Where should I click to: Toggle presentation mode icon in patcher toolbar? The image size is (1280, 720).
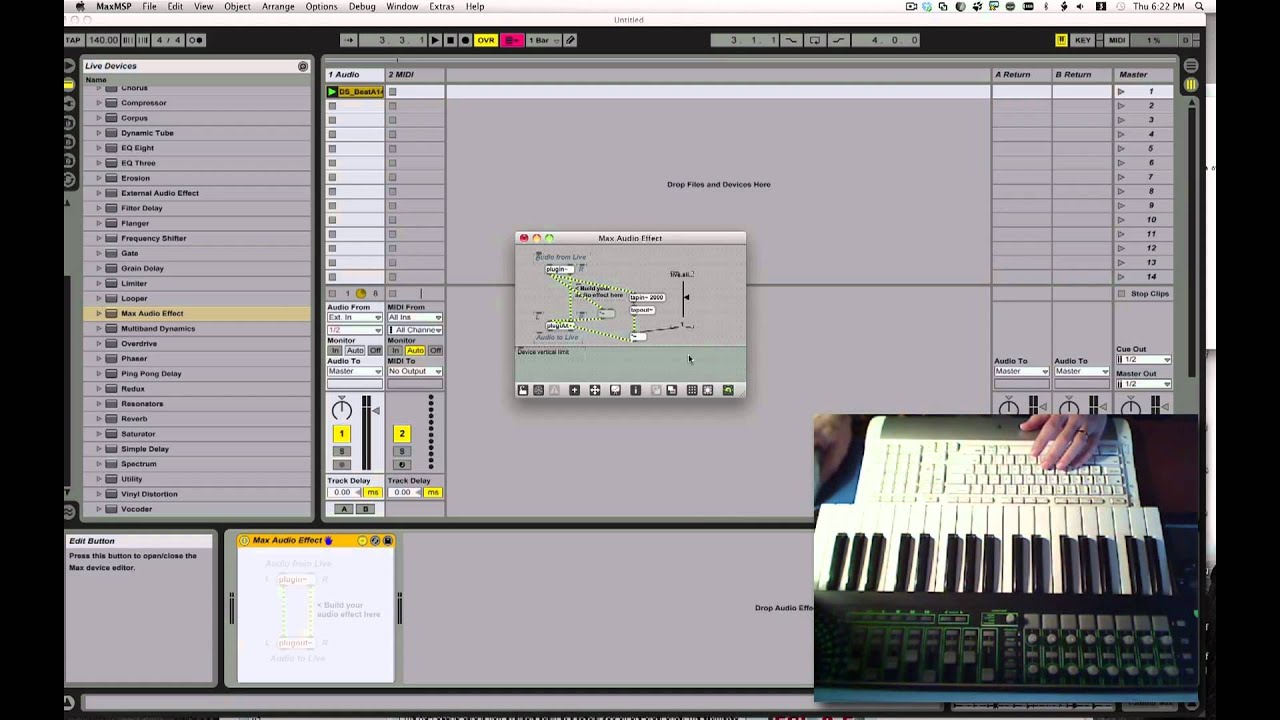pos(615,390)
